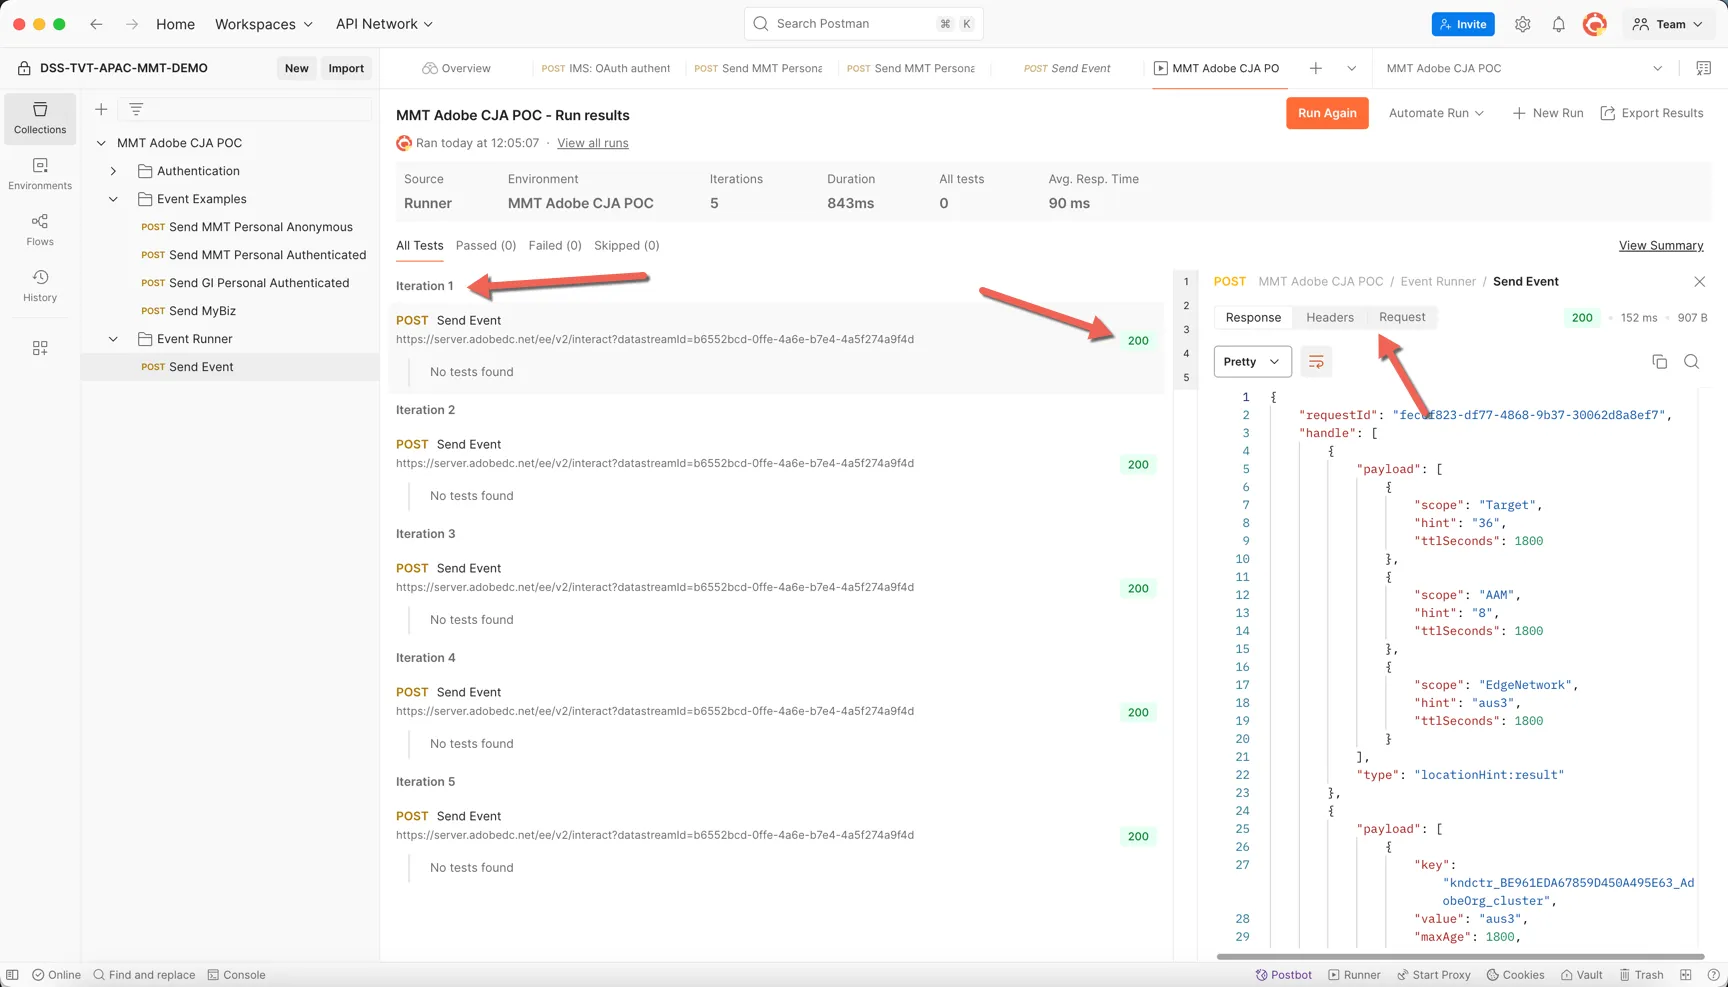Open the Pretty format dropdown
The width and height of the screenshot is (1728, 987).
coord(1252,362)
